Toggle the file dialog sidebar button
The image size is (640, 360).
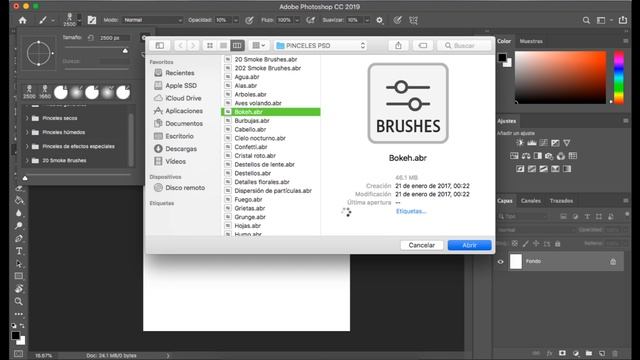tap(160, 45)
